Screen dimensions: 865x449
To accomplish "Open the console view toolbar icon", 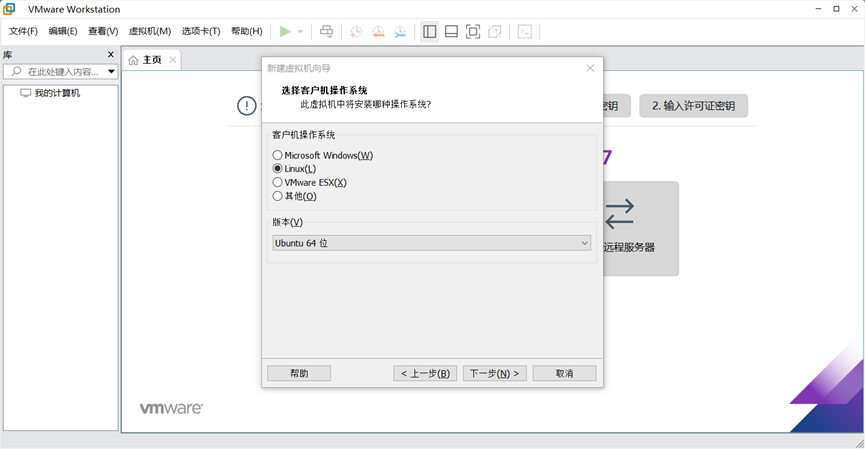I will tap(525, 31).
